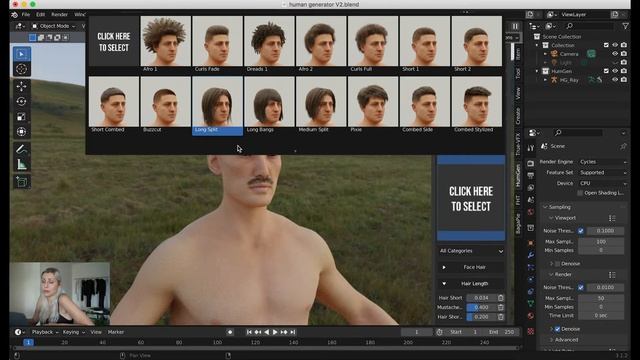Open the Keying menu in timeline
Image resolution: width=640 pixels, height=360 pixels.
73,332
